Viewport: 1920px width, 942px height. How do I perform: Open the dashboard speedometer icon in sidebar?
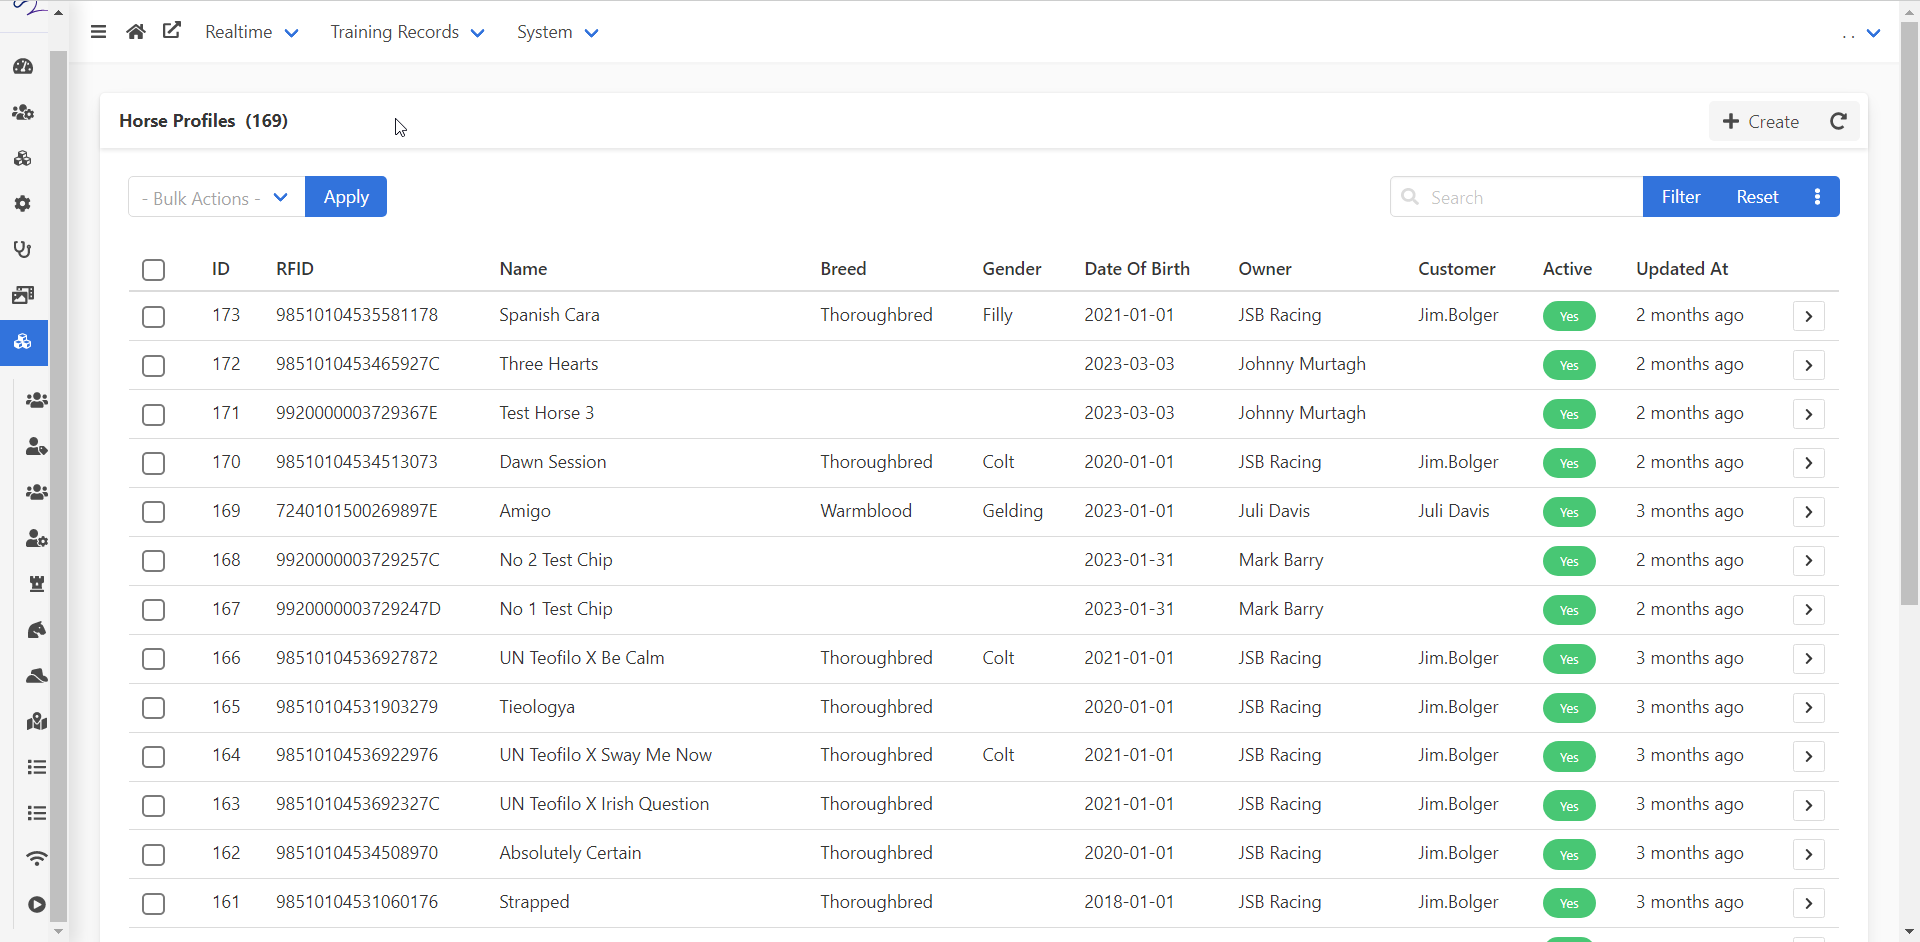click(22, 67)
